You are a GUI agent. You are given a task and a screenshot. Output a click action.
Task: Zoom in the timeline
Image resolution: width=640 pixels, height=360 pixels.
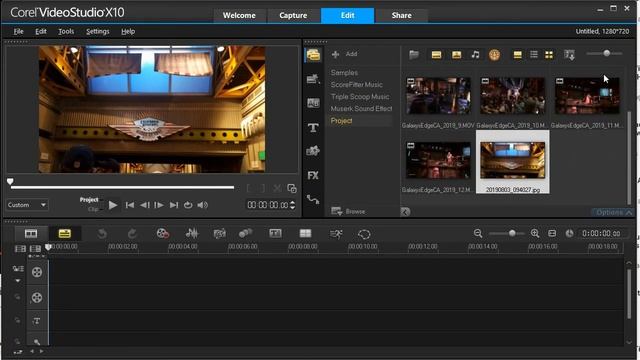coord(535,233)
